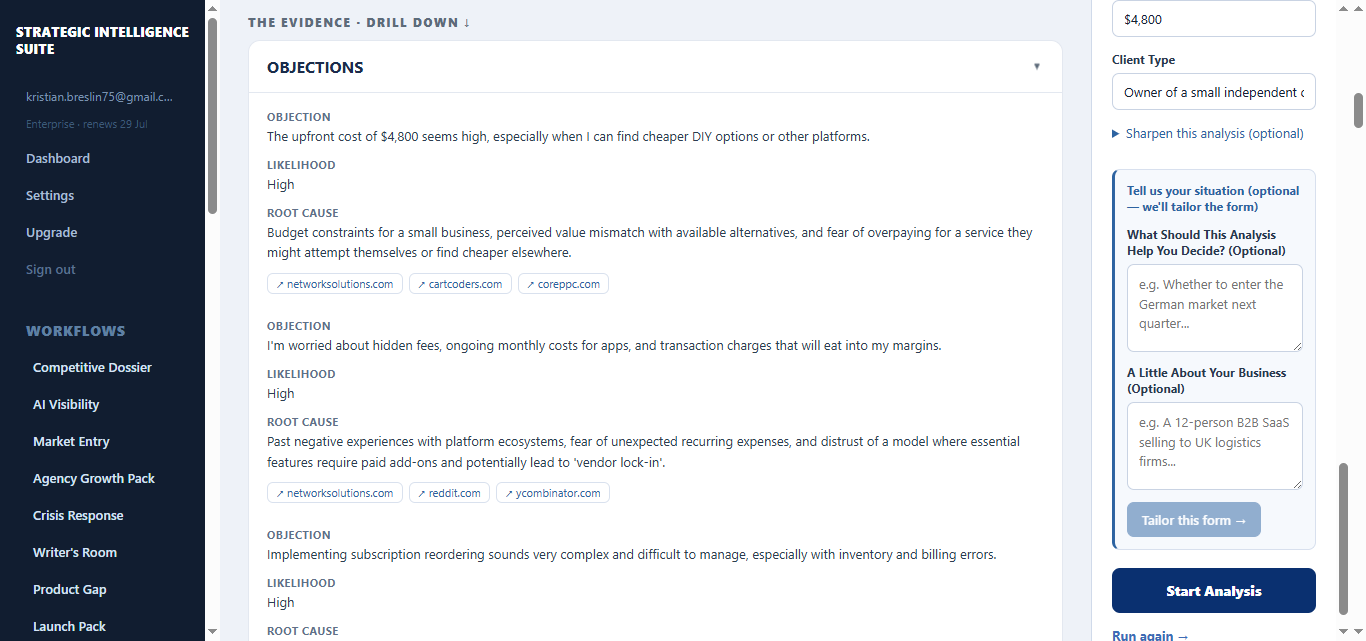Image resolution: width=1366 pixels, height=641 pixels.
Task: Click Tailor this form button
Action: click(x=1194, y=520)
